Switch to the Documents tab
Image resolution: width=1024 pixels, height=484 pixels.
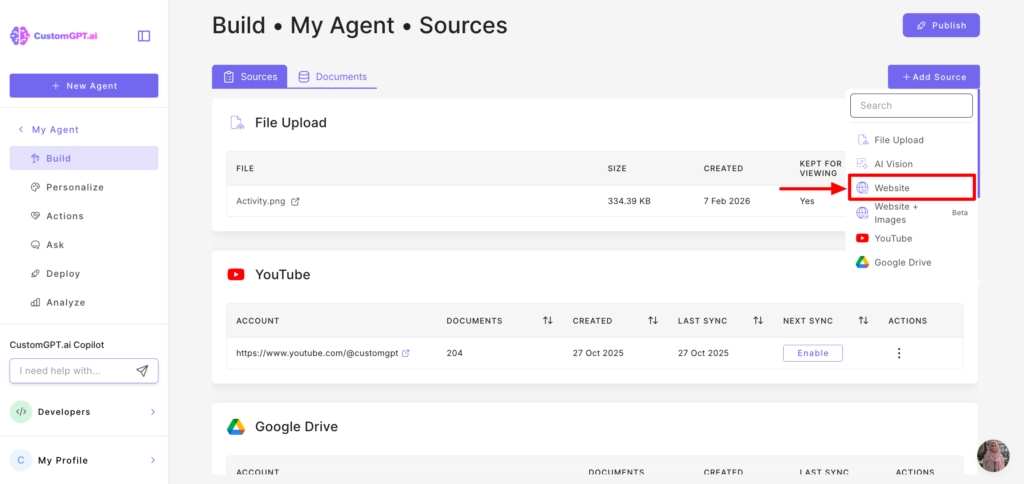pyautogui.click(x=333, y=77)
